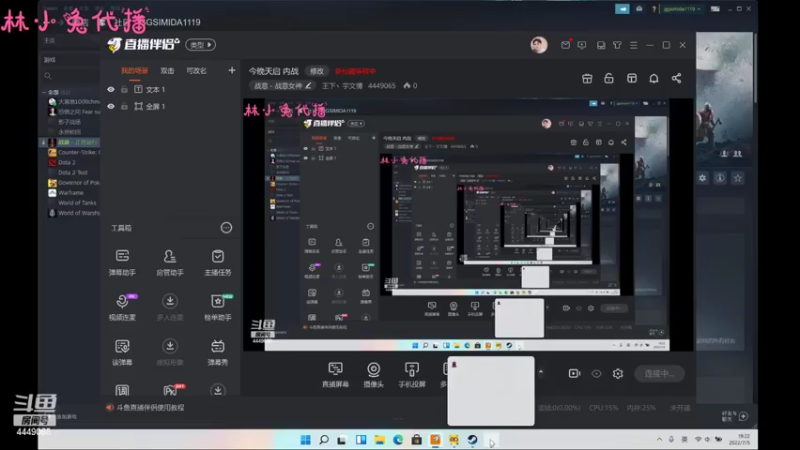Open the mail messages icon

tap(565, 45)
